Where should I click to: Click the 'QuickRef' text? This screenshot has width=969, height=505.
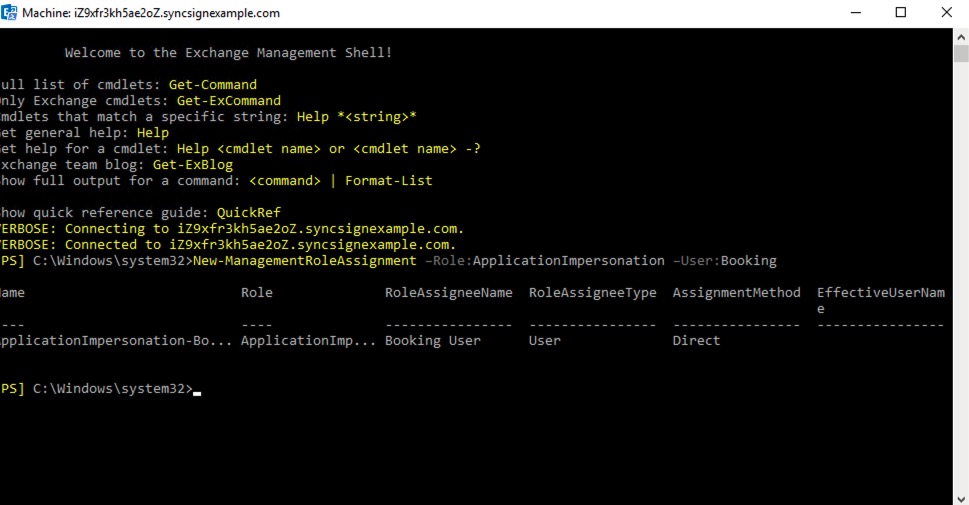pos(248,213)
